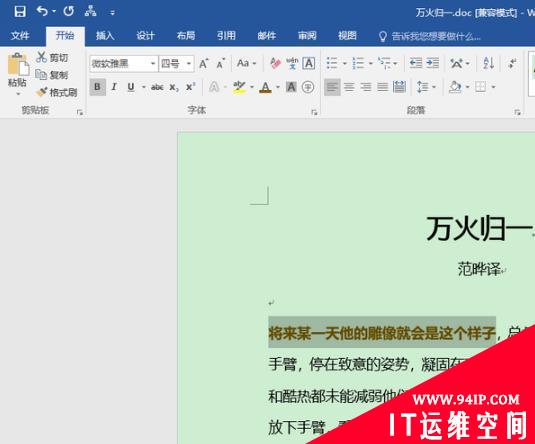The width and height of the screenshot is (535, 444).
Task: Open the borders grid icon
Action: [x=481, y=87]
